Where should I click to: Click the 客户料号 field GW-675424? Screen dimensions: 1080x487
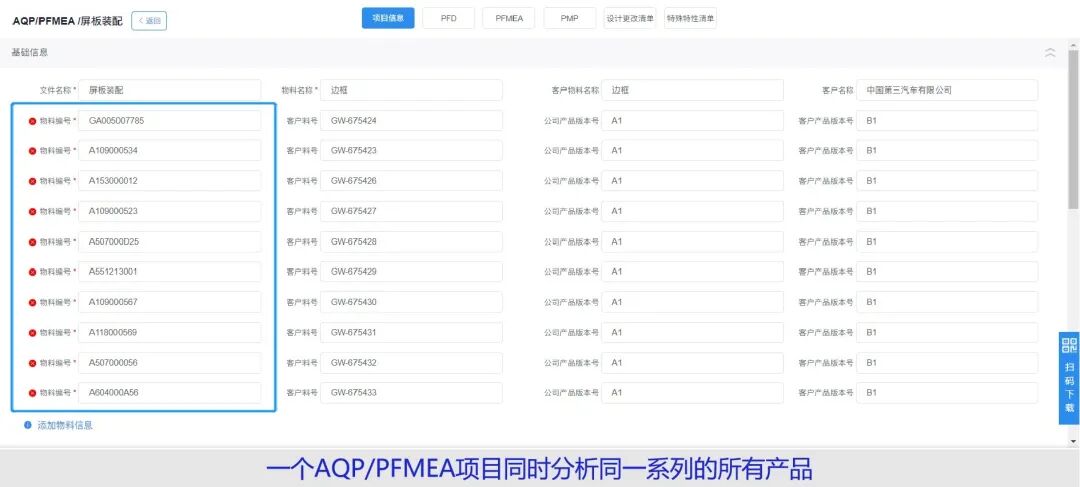pyautogui.click(x=411, y=121)
